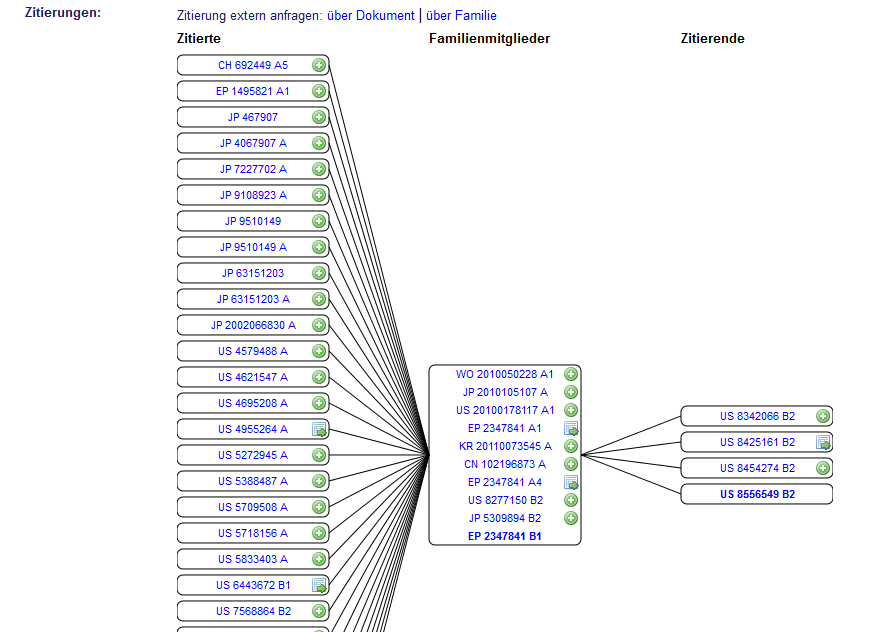Open patent link EP 1495821 A1
Image resolution: width=892 pixels, height=632 pixels.
coord(253,91)
